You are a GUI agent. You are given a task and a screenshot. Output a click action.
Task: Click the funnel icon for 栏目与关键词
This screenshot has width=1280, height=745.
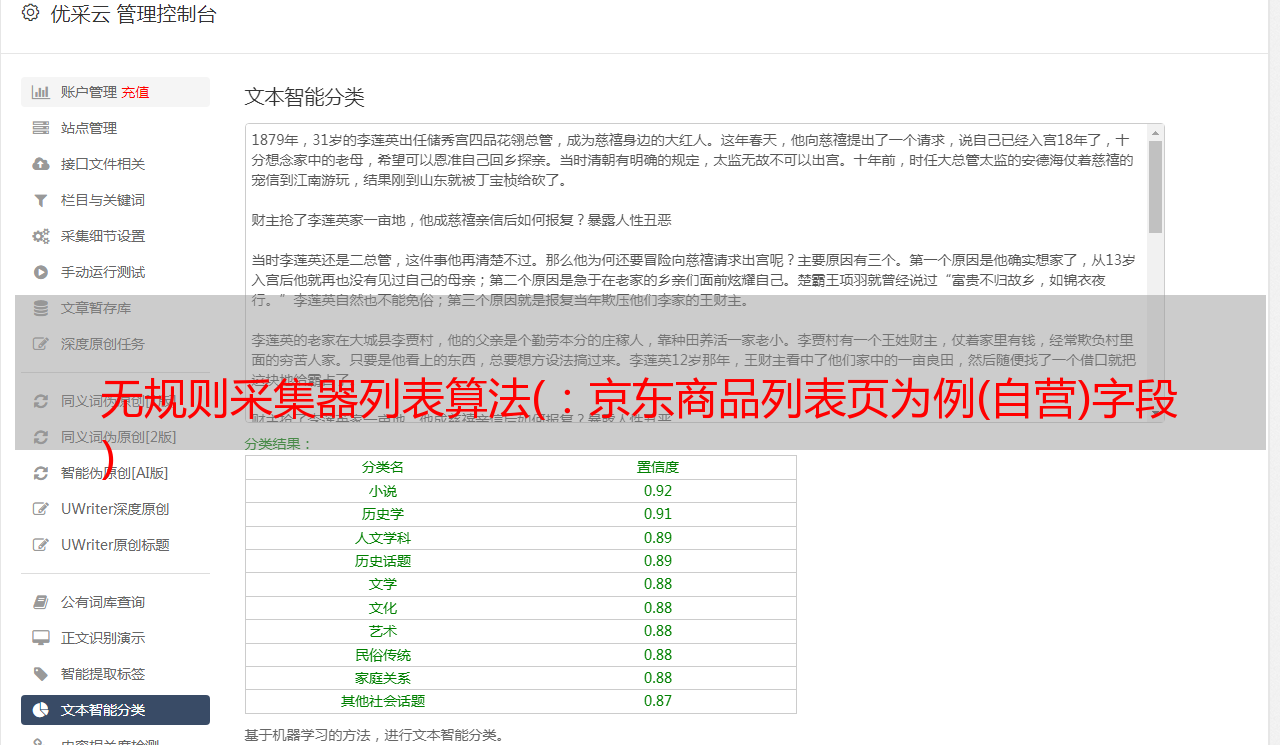41,200
